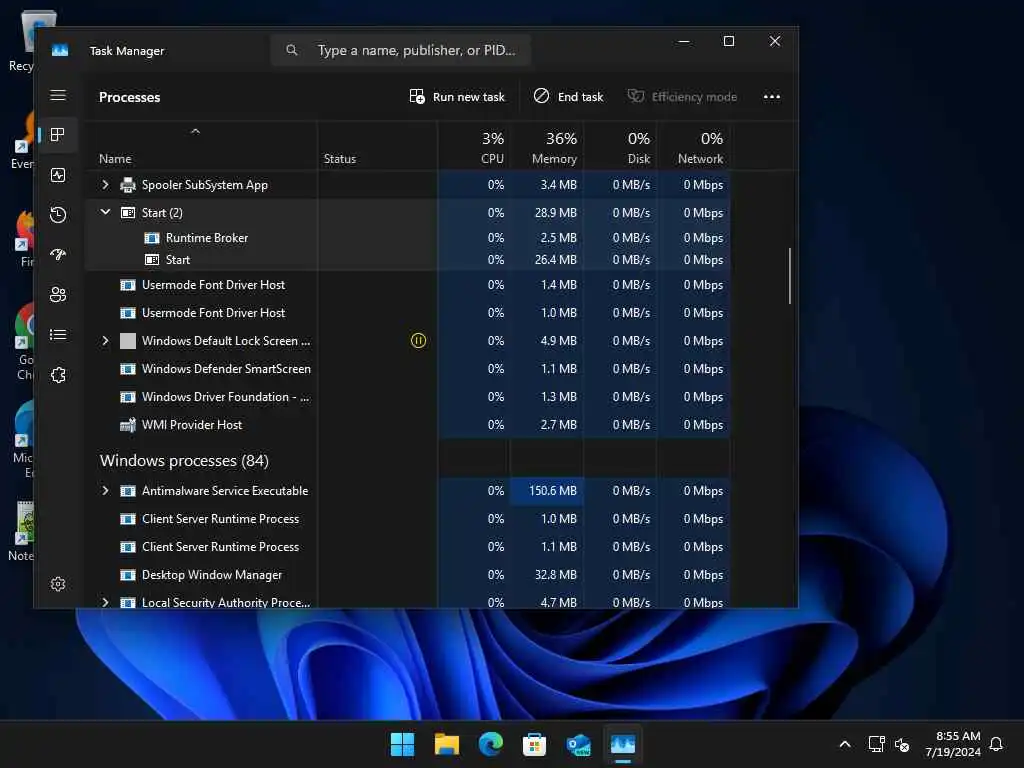Click the suspended status icon for Lock Screen
This screenshot has width=1024, height=768.
[418, 341]
